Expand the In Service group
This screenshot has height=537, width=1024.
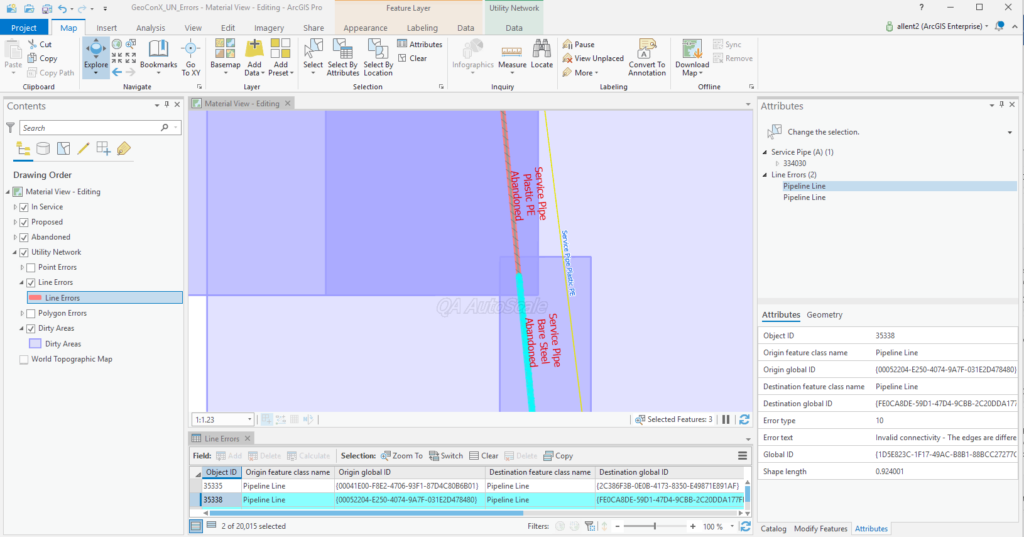click(15, 207)
